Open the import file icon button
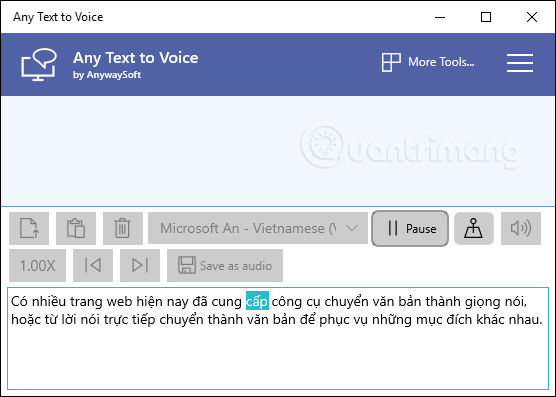 pyautogui.click(x=29, y=228)
